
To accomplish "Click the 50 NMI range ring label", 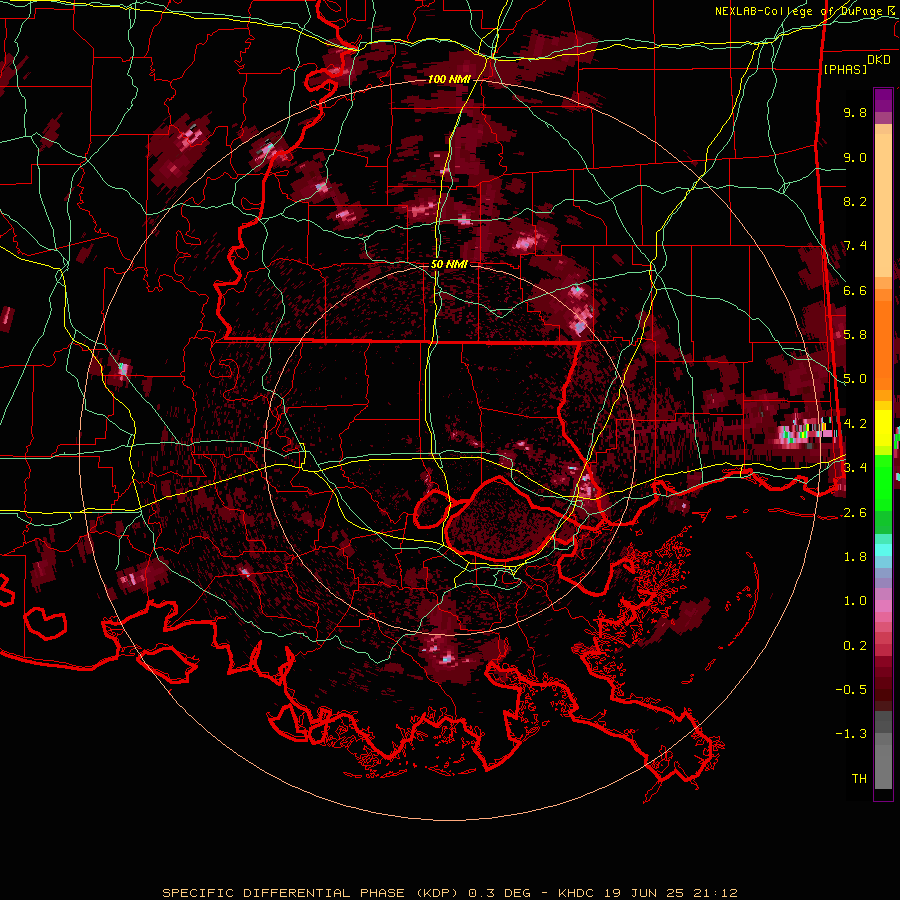I will coord(449,264).
